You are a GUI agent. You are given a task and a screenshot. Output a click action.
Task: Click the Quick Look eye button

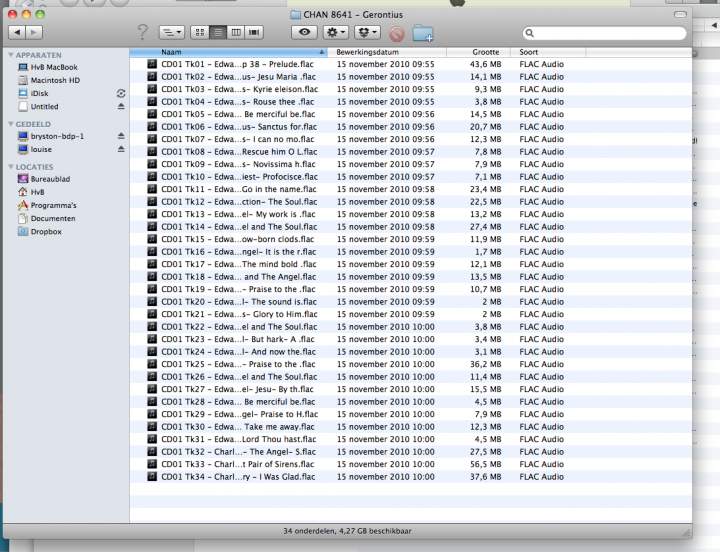304,33
